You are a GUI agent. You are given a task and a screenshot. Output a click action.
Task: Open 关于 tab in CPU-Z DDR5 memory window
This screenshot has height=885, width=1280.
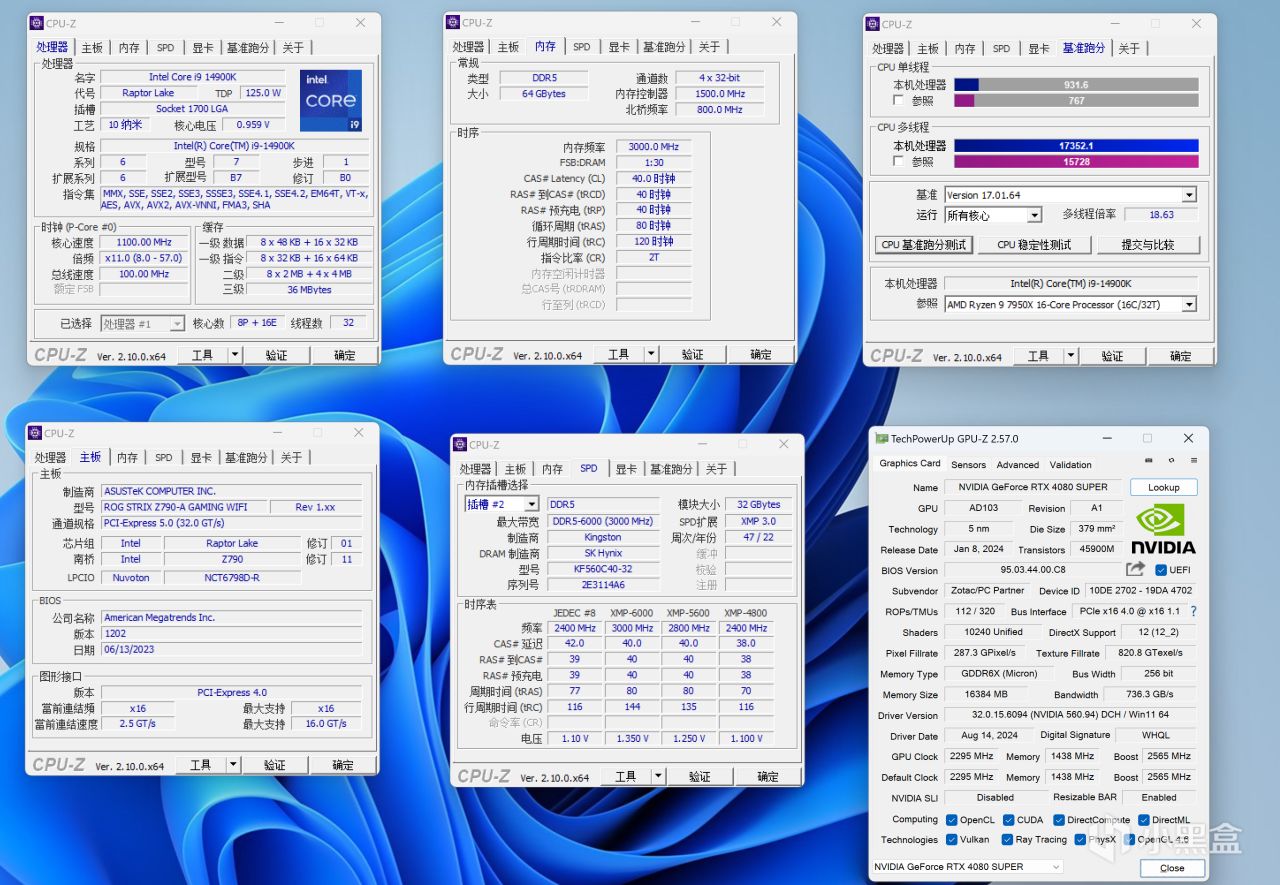(x=709, y=47)
